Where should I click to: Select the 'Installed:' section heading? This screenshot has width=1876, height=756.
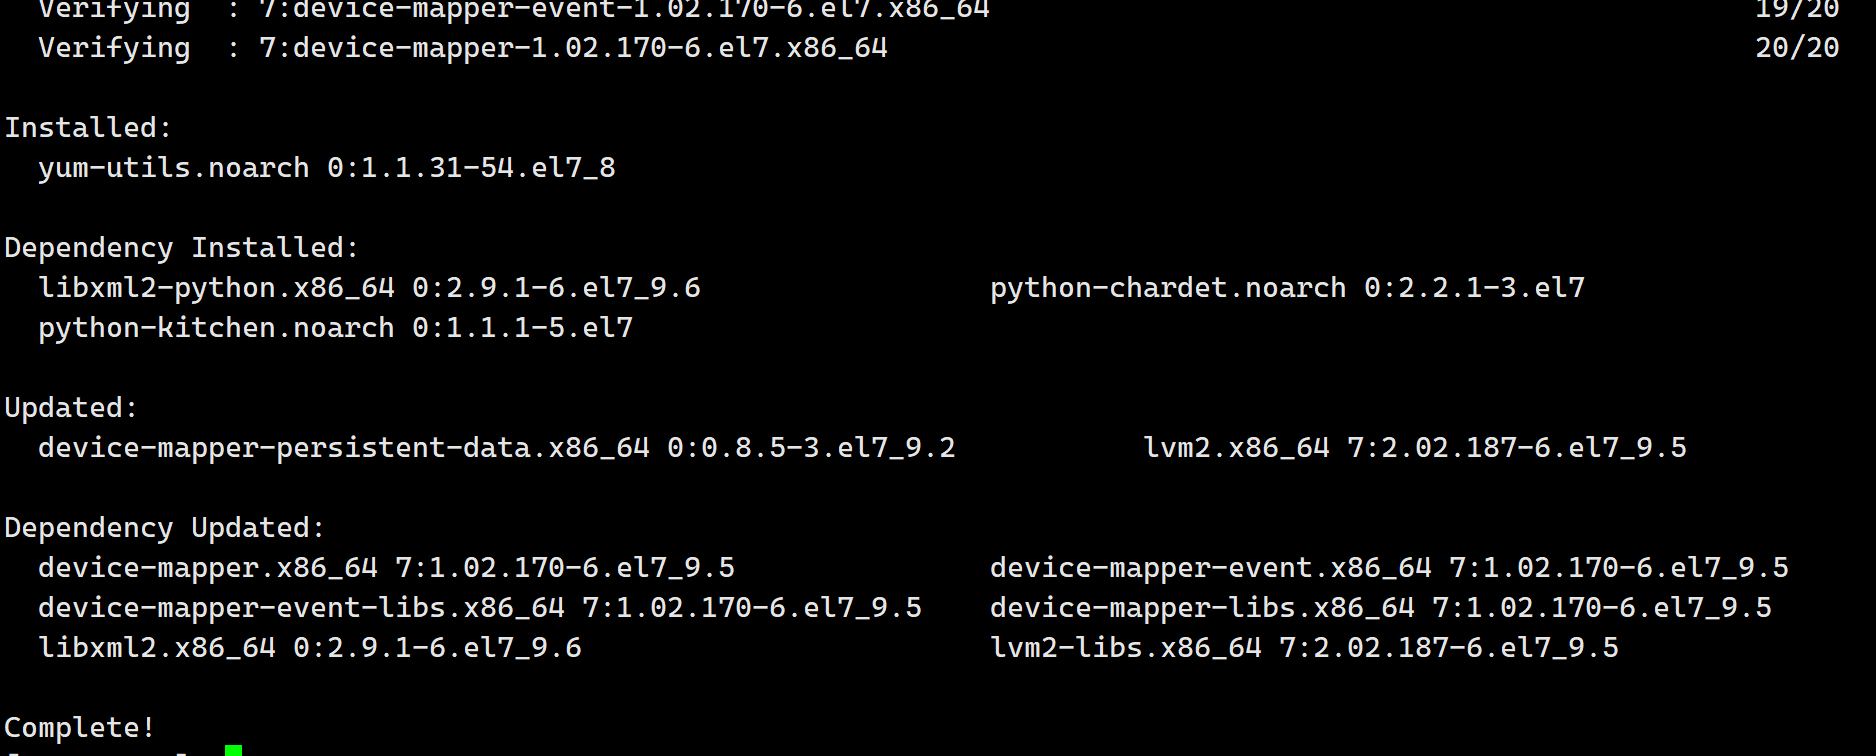tap(88, 127)
